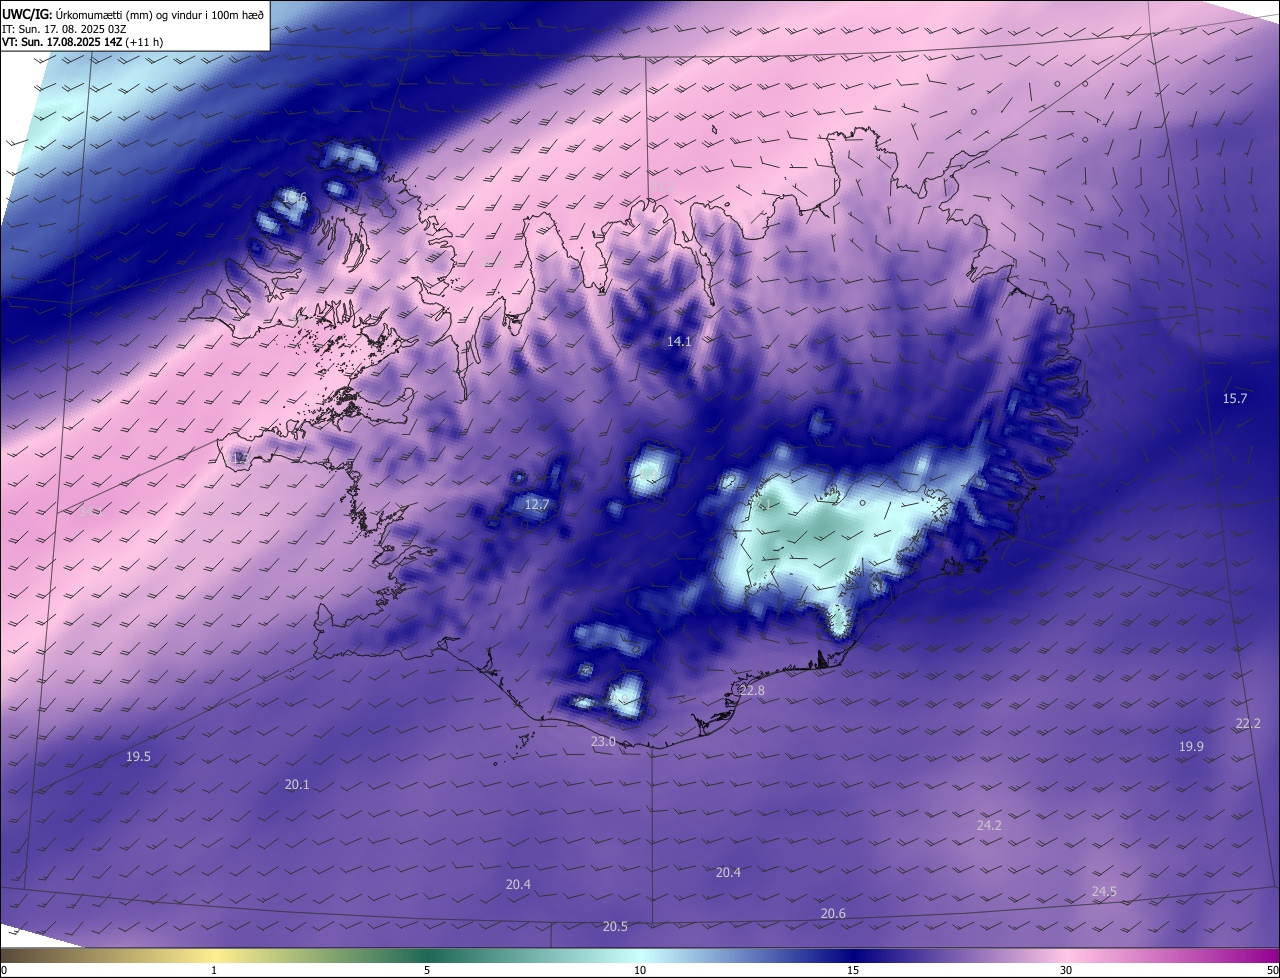Viewport: 1280px width, 978px height.
Task: Select the 19.5 value over the southwest ocean
Action: 138,757
